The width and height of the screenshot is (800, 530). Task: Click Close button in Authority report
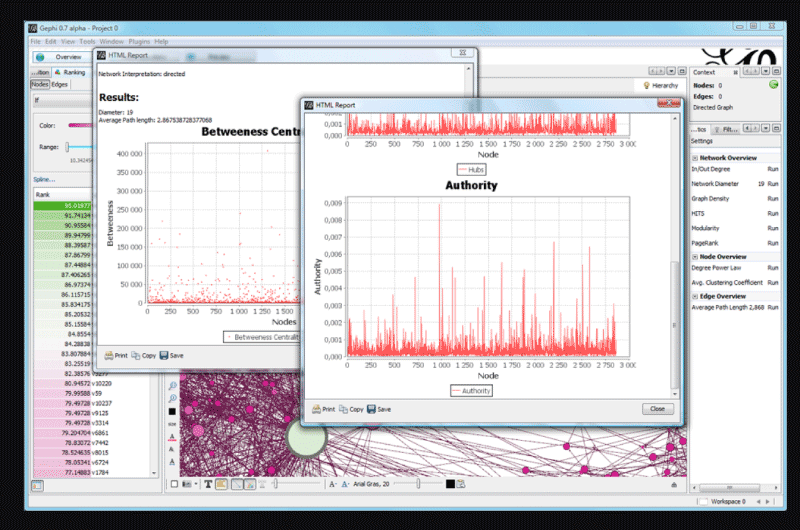click(658, 409)
